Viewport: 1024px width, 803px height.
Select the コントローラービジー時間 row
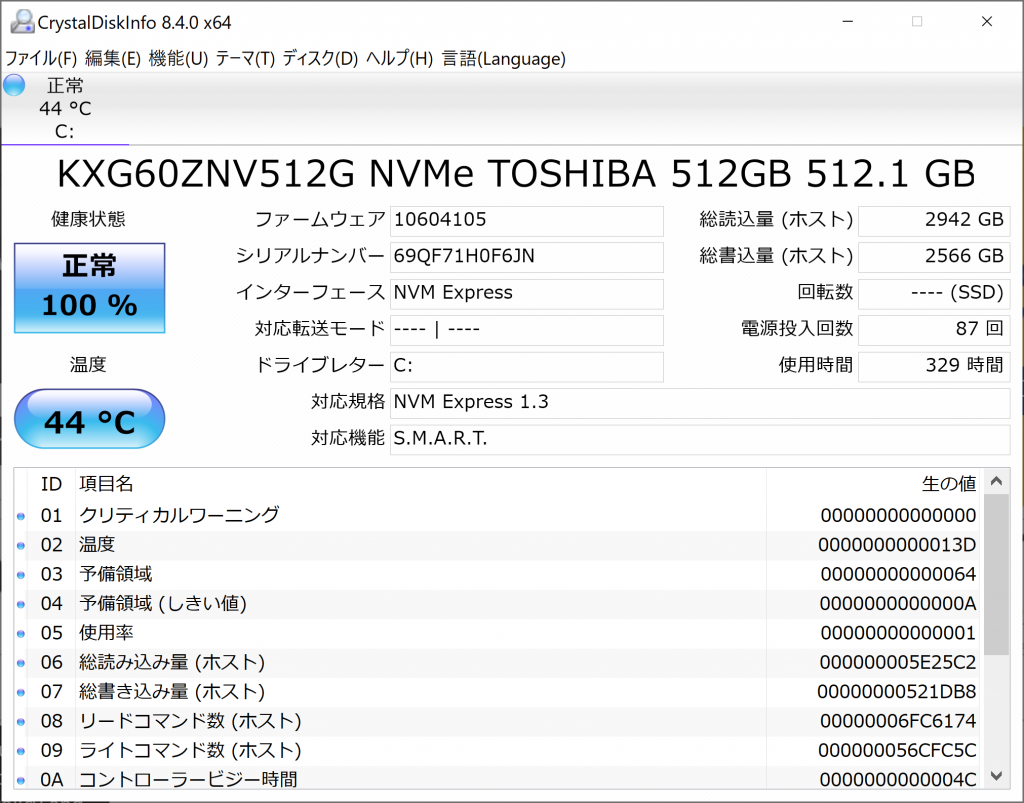coord(497,778)
